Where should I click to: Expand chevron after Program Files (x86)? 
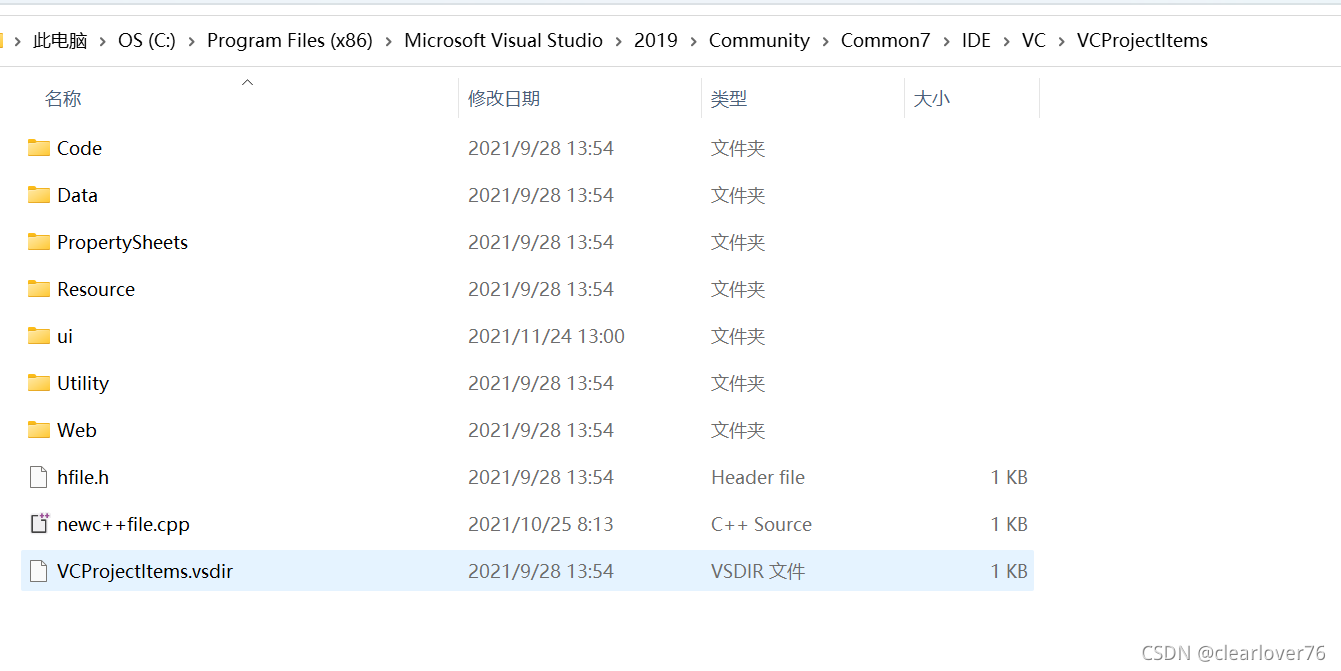click(x=389, y=41)
